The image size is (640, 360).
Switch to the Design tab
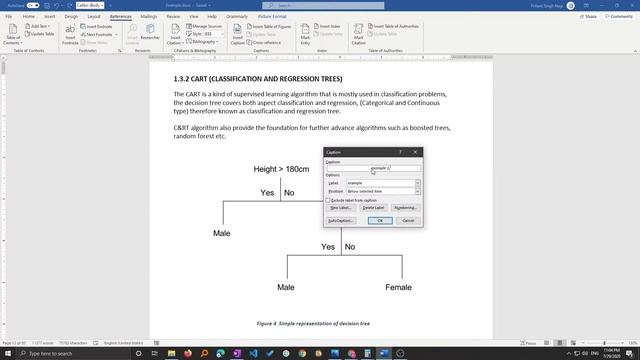tap(71, 16)
